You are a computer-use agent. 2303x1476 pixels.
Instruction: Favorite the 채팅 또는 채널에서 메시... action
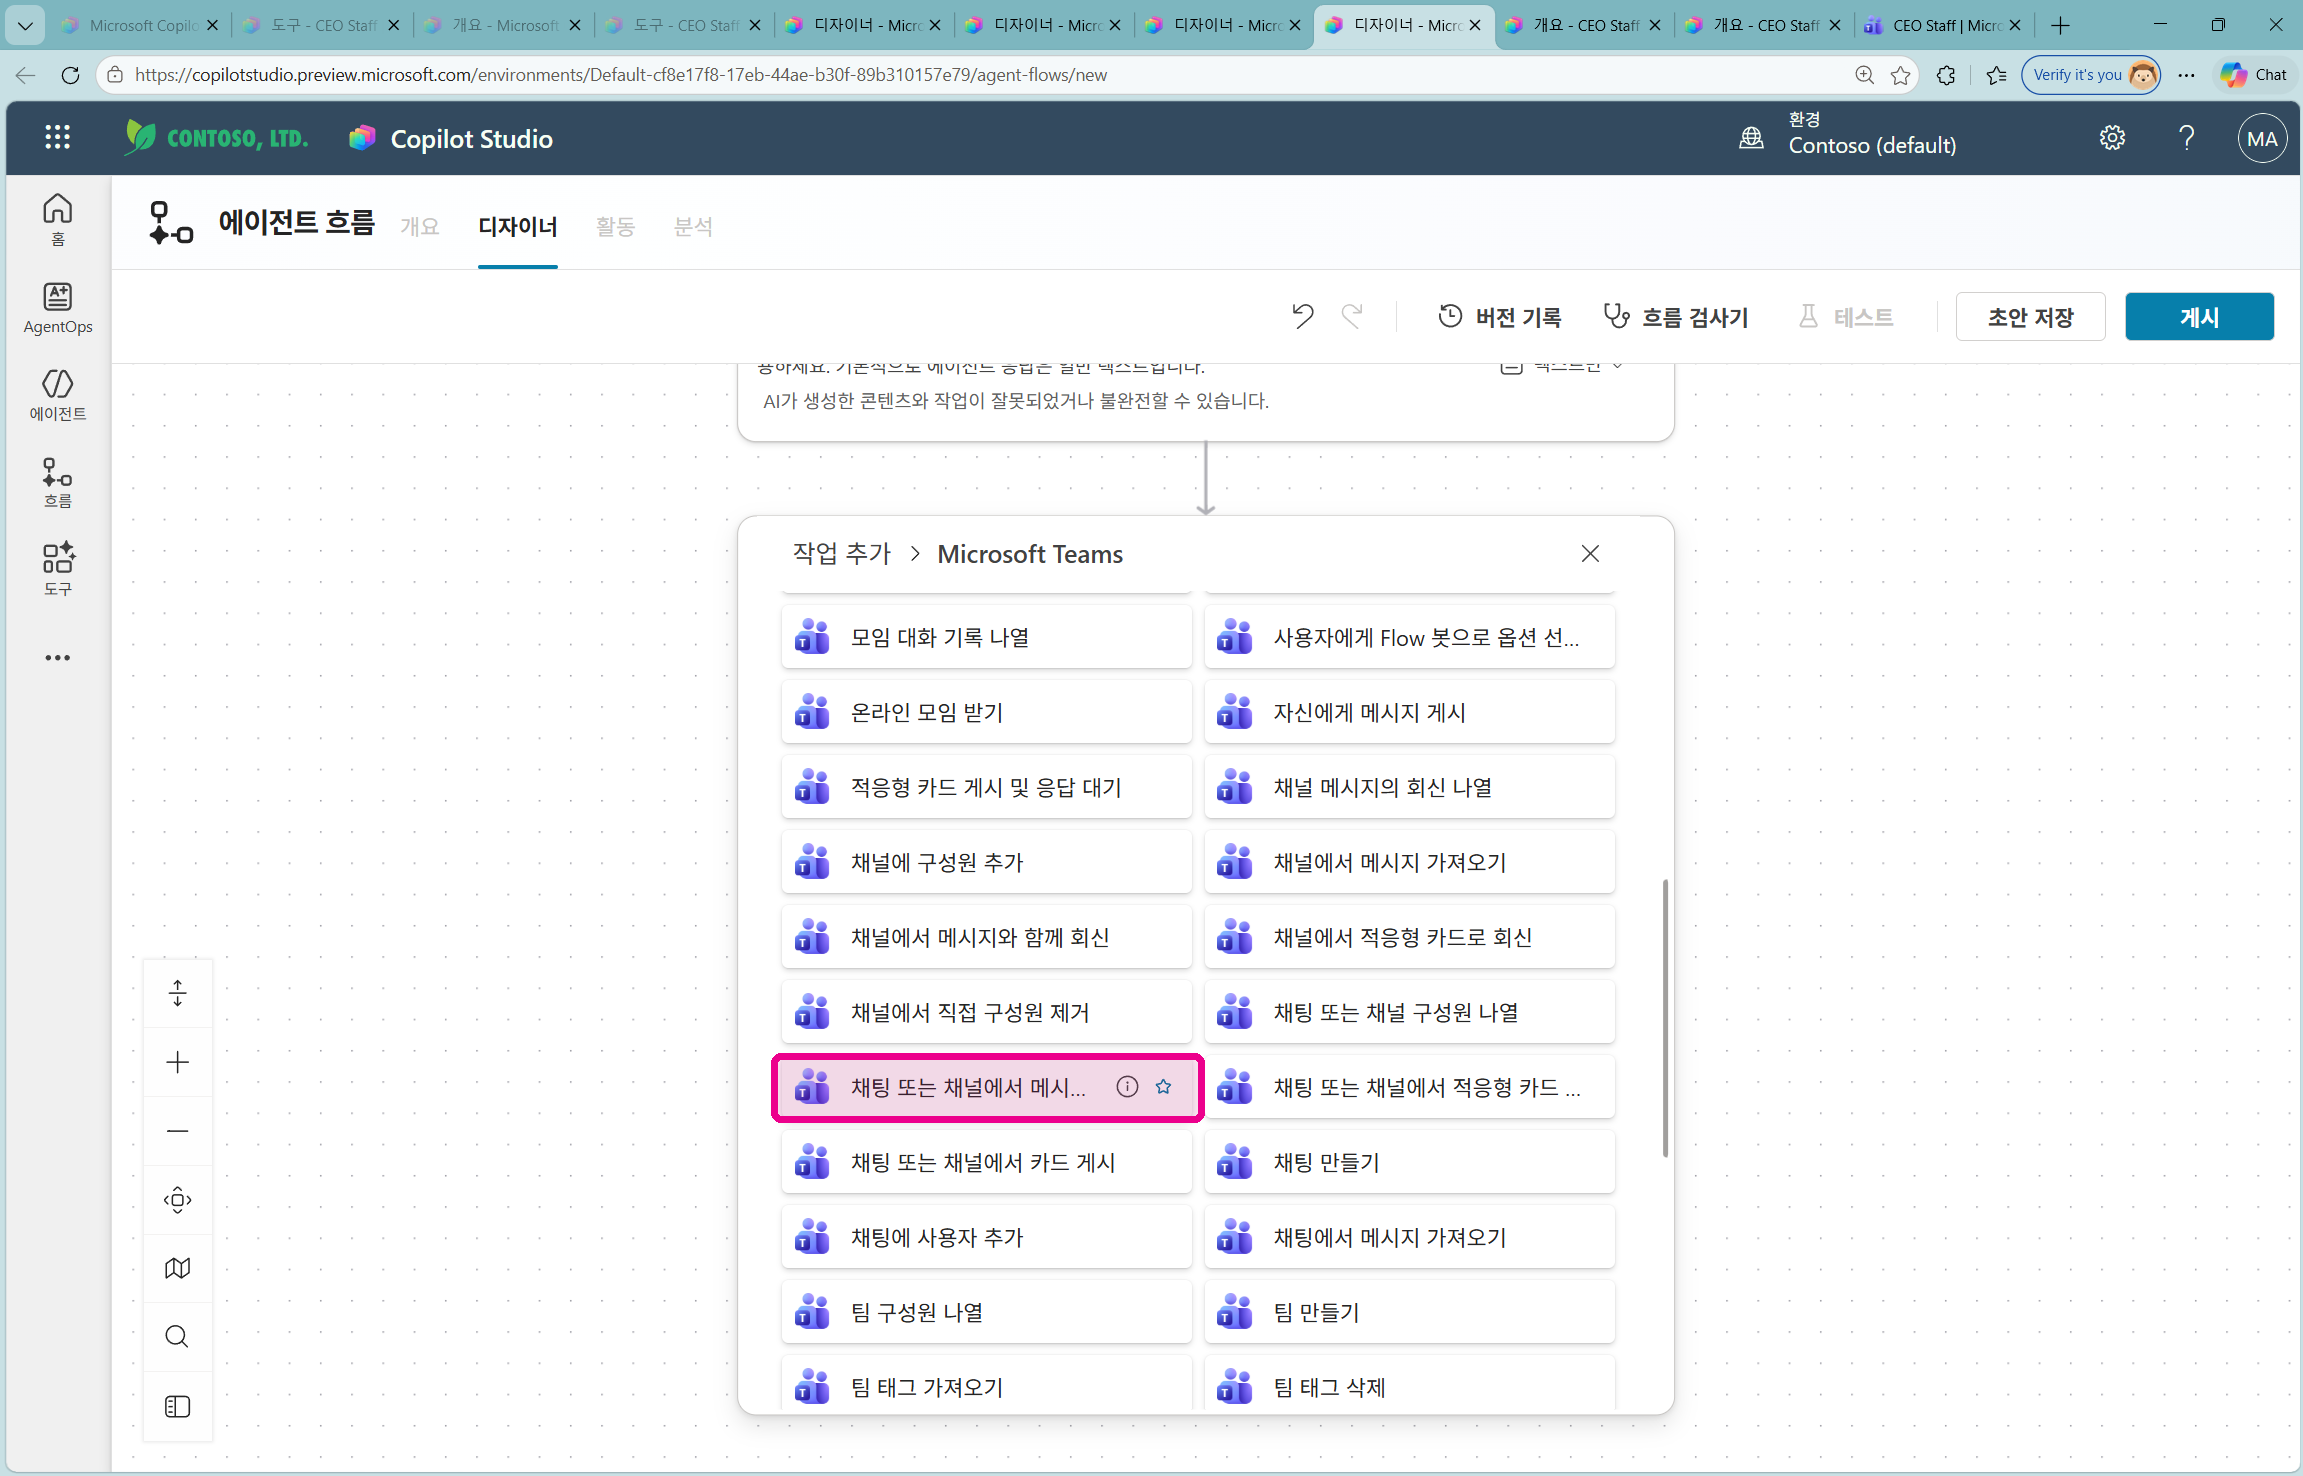point(1163,1087)
